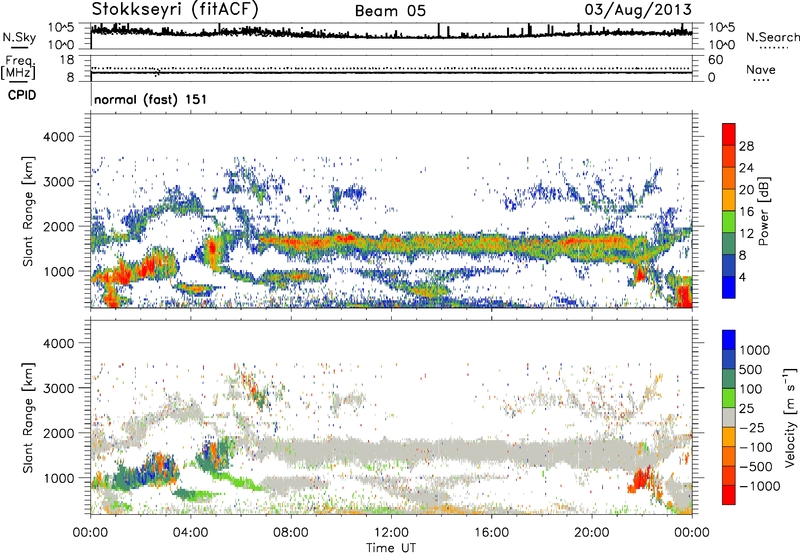Click the solid line sample under N.Sky
800x554 pixels.
19,47
